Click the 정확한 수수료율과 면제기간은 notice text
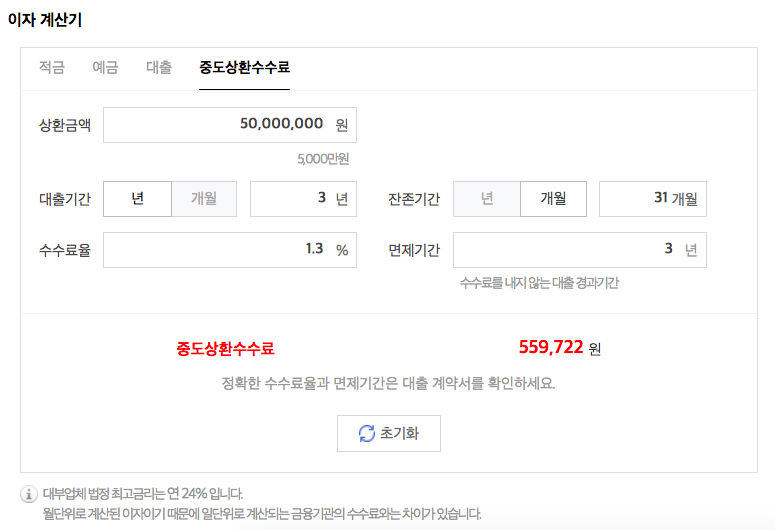 388,383
